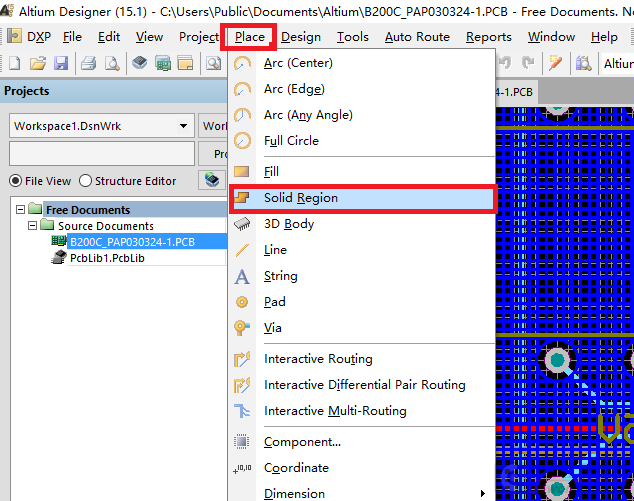Select PcbLib1.PcbLib in project tree
Image resolution: width=634 pixels, height=501 pixels.
pos(107,258)
